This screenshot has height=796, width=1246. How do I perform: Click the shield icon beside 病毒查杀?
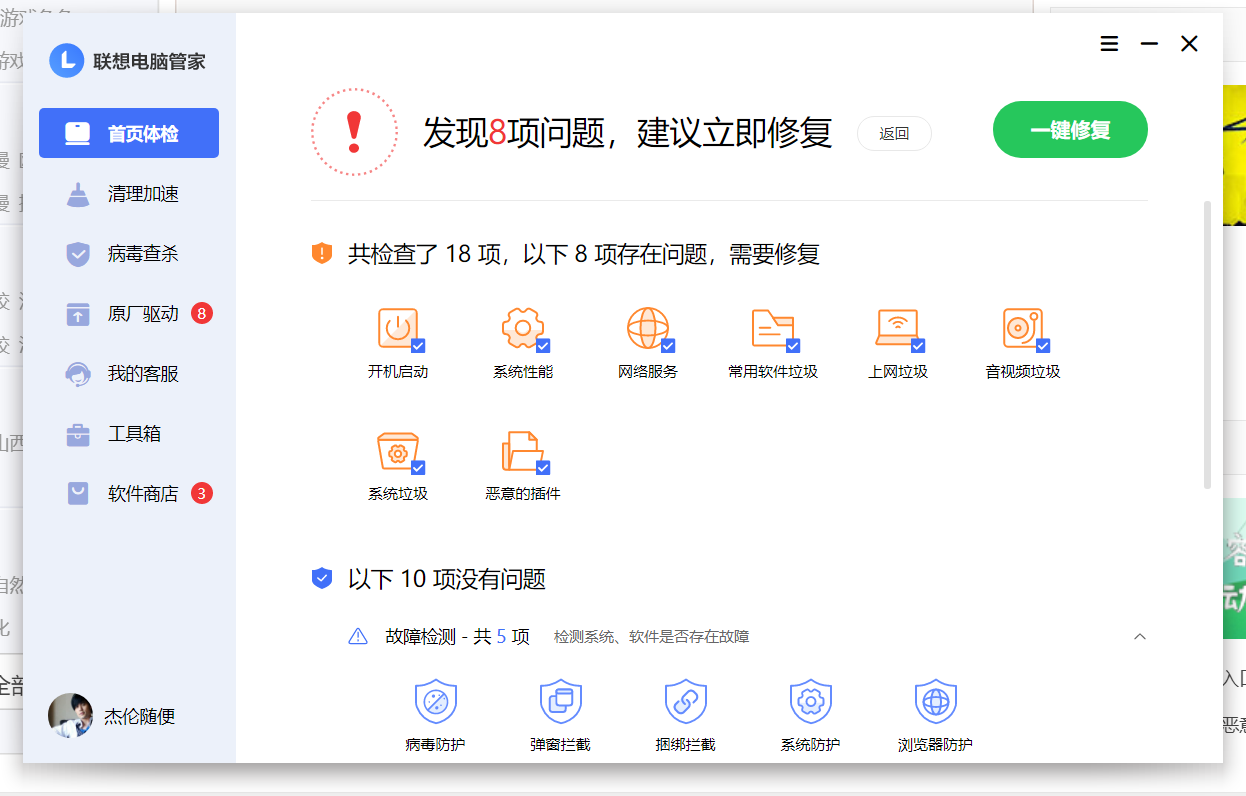coord(78,254)
